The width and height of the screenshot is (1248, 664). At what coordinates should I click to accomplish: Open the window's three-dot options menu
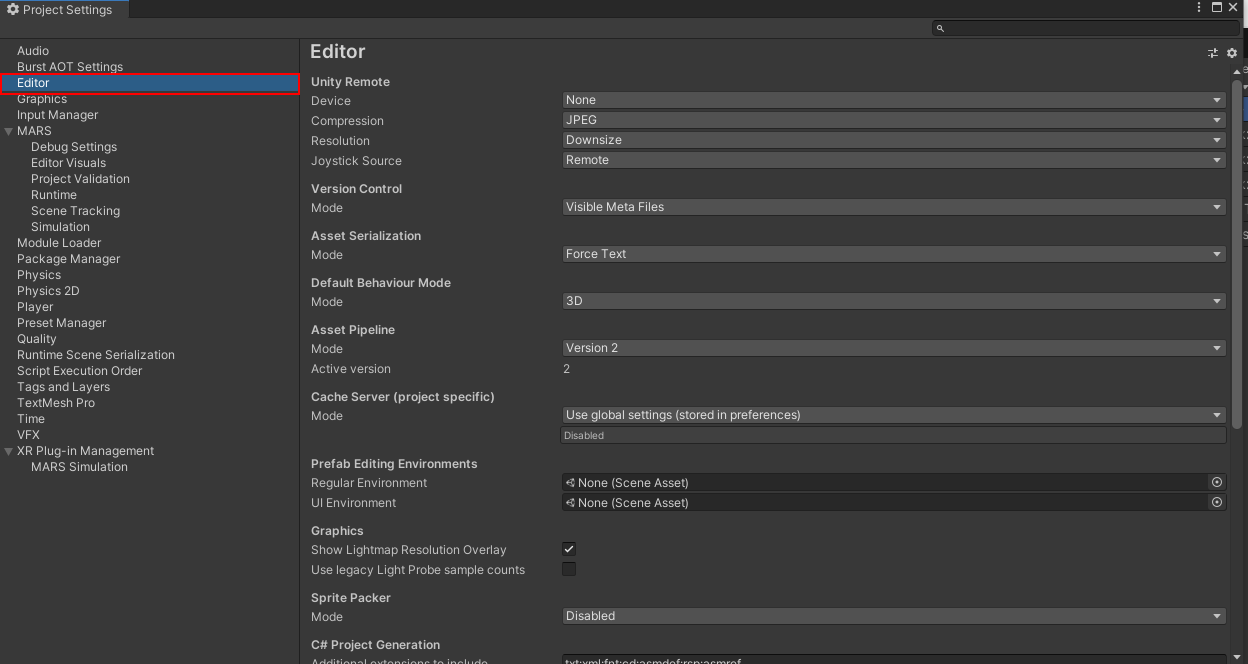point(1199,8)
